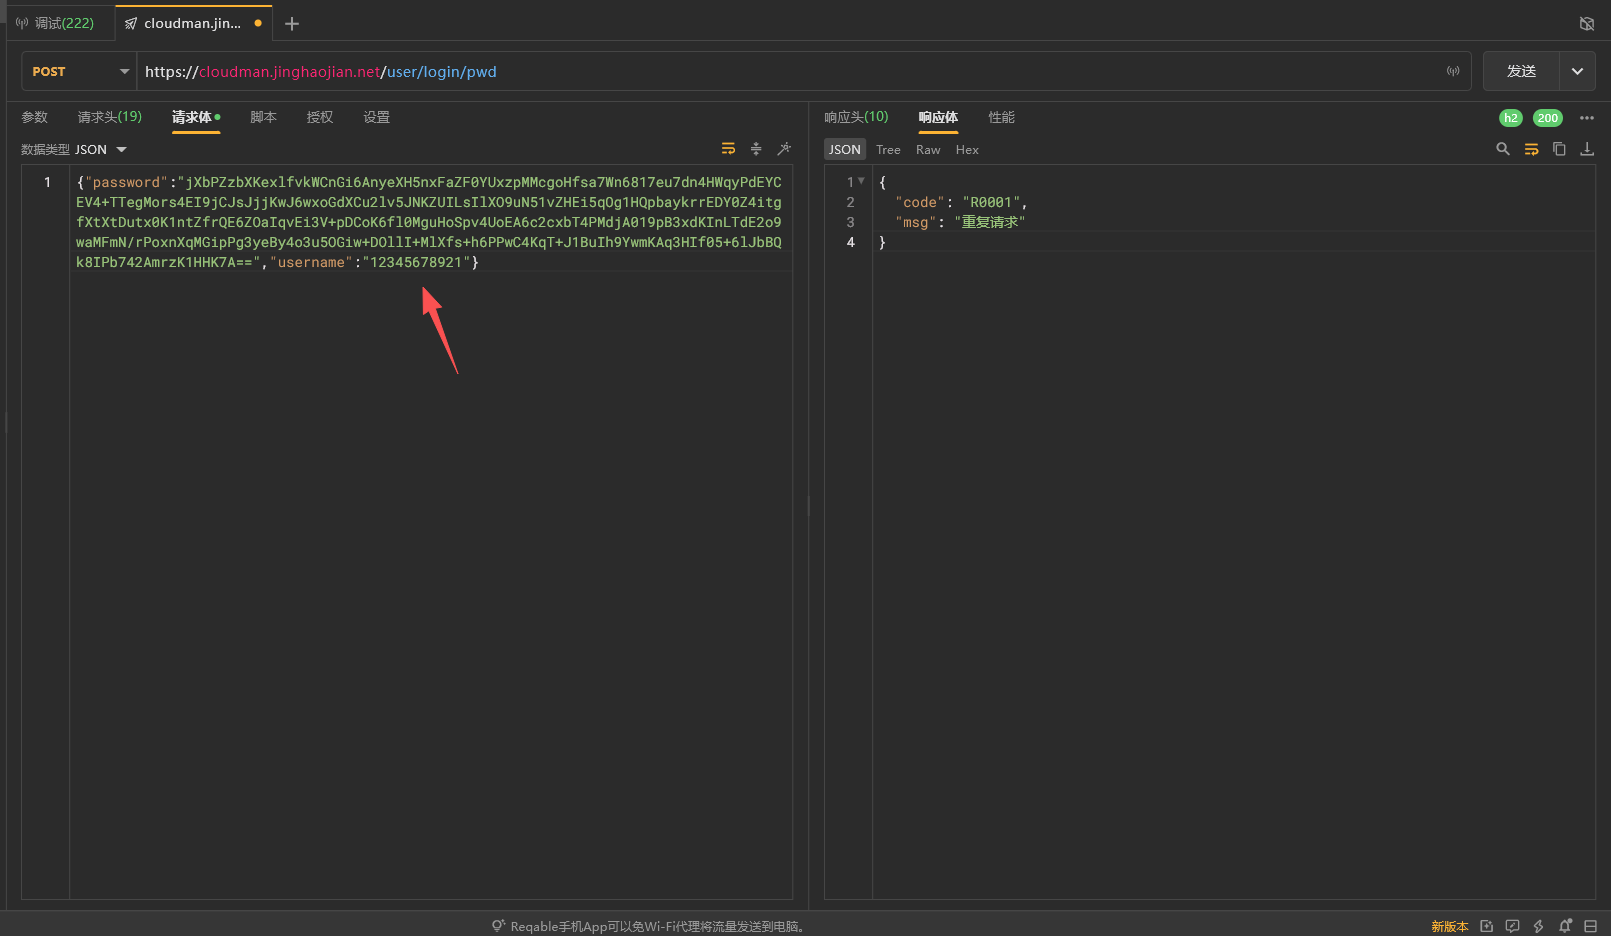Image resolution: width=1611 pixels, height=936 pixels.
Task: Add a new tab with plus button
Action: [x=292, y=23]
